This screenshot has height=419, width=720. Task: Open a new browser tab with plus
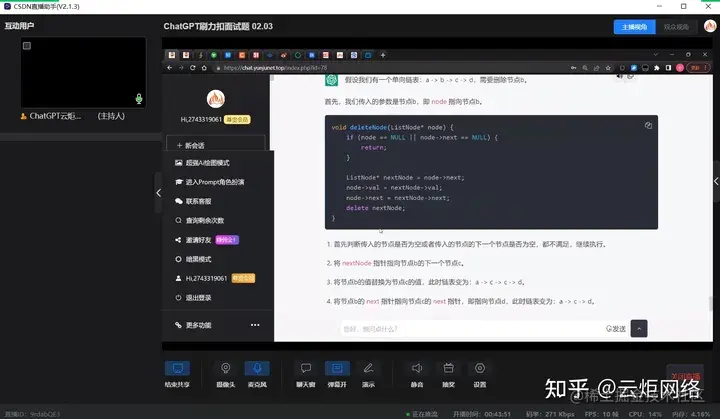[x=382, y=55]
